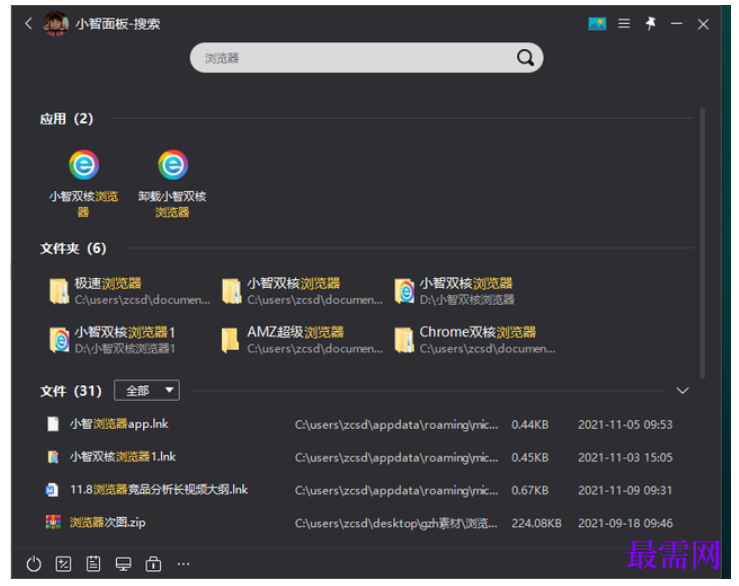Open the 小智双核浏览器1 folder

point(112,340)
